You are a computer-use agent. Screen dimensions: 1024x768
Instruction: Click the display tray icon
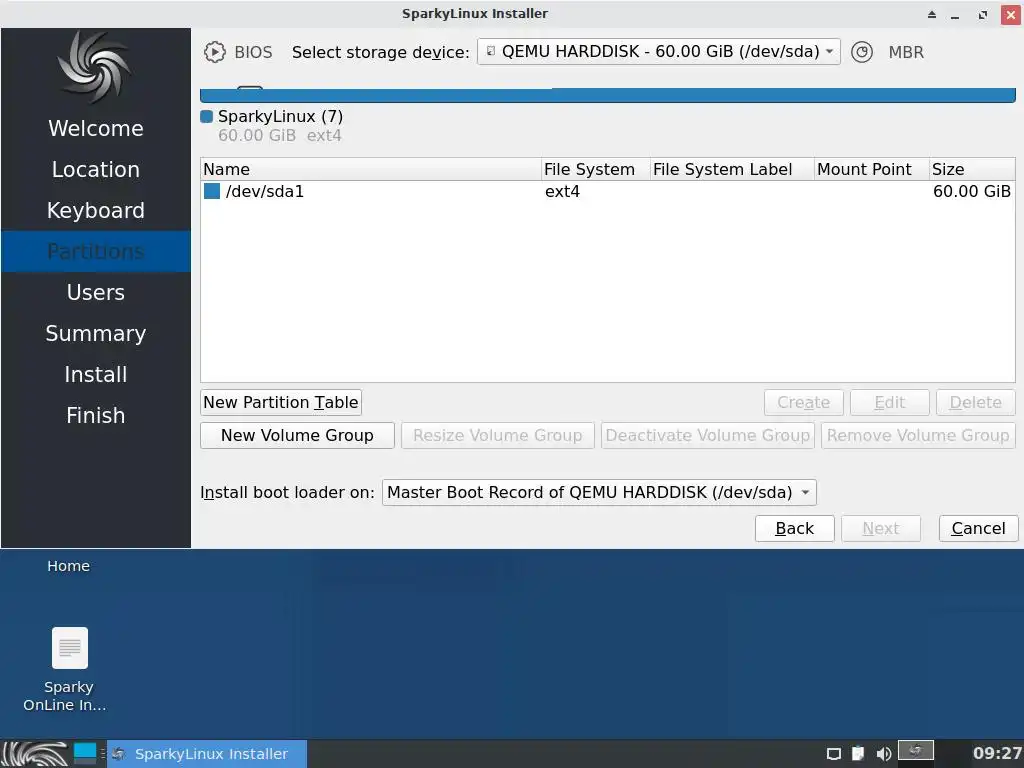833,754
